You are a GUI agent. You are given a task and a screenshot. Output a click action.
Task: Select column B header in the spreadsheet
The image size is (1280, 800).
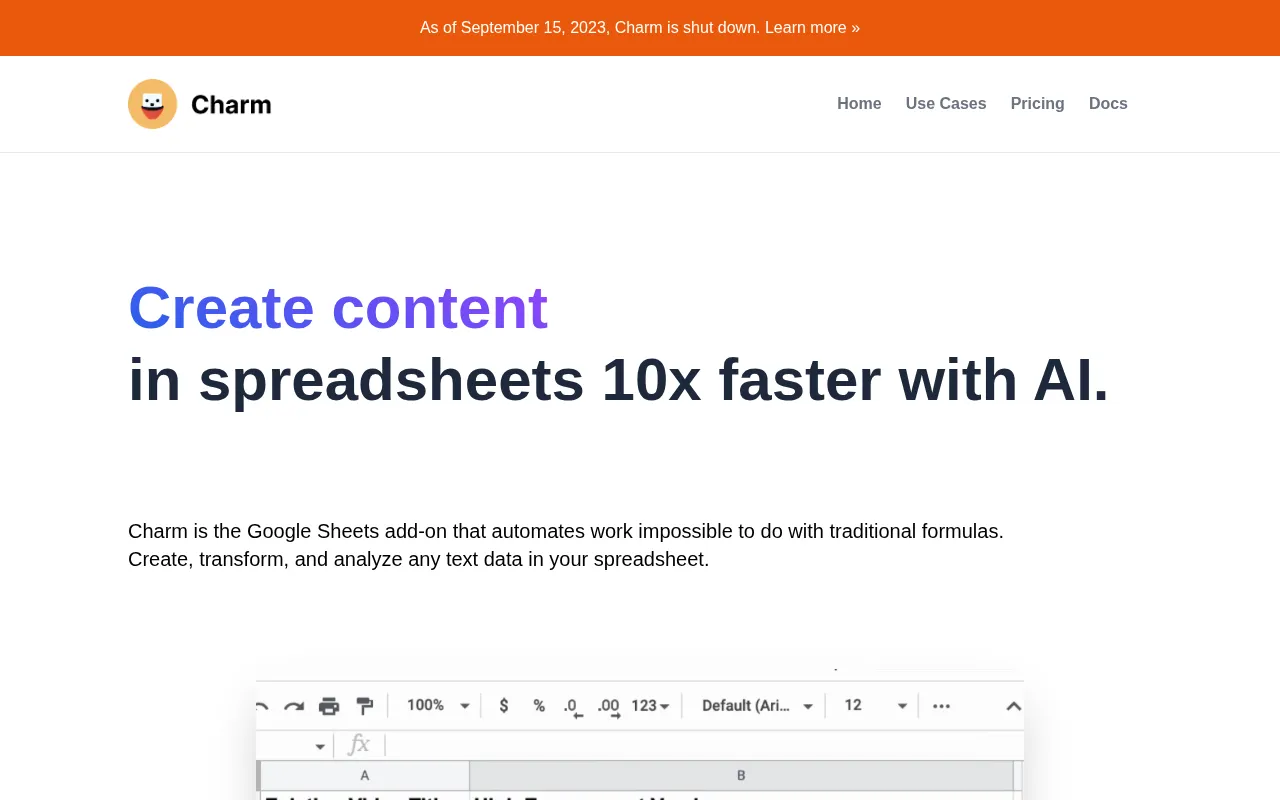coord(741,775)
